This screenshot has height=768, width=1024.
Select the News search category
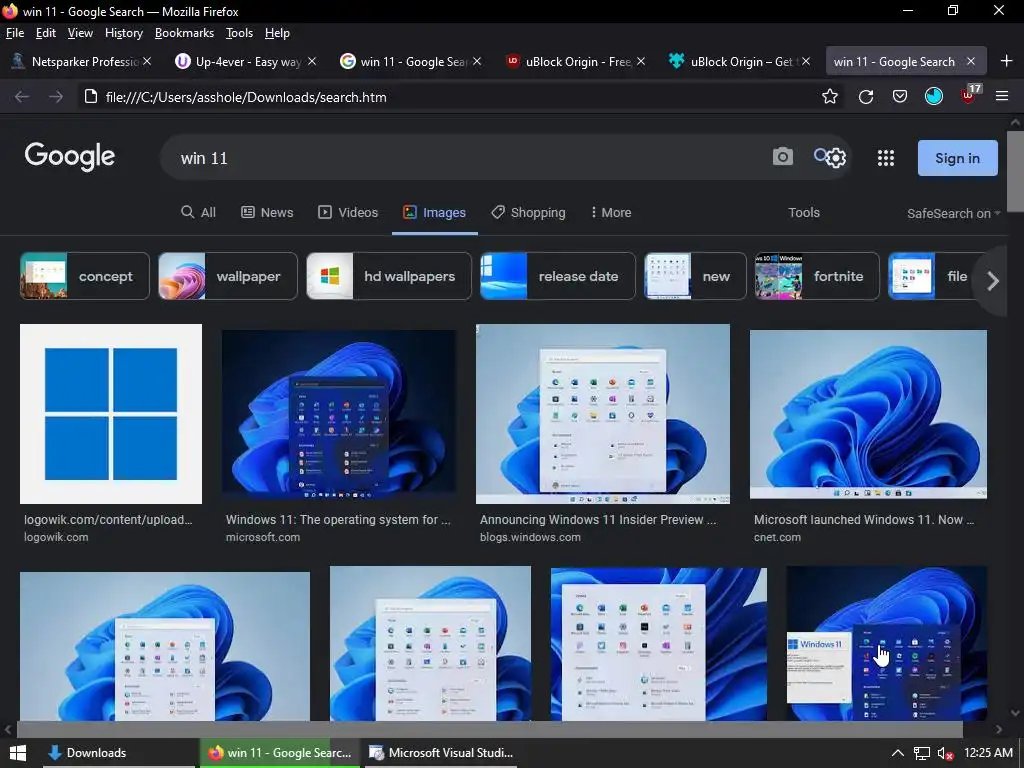267,212
